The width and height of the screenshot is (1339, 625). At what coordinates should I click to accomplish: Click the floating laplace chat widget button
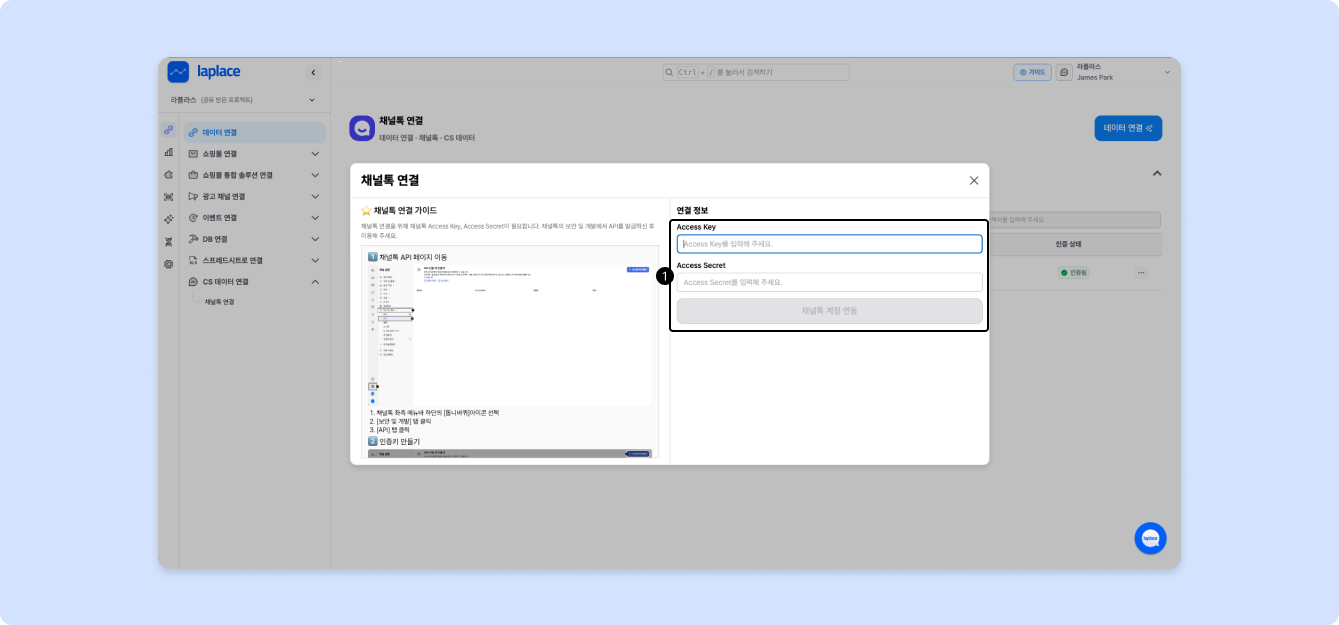click(1150, 538)
